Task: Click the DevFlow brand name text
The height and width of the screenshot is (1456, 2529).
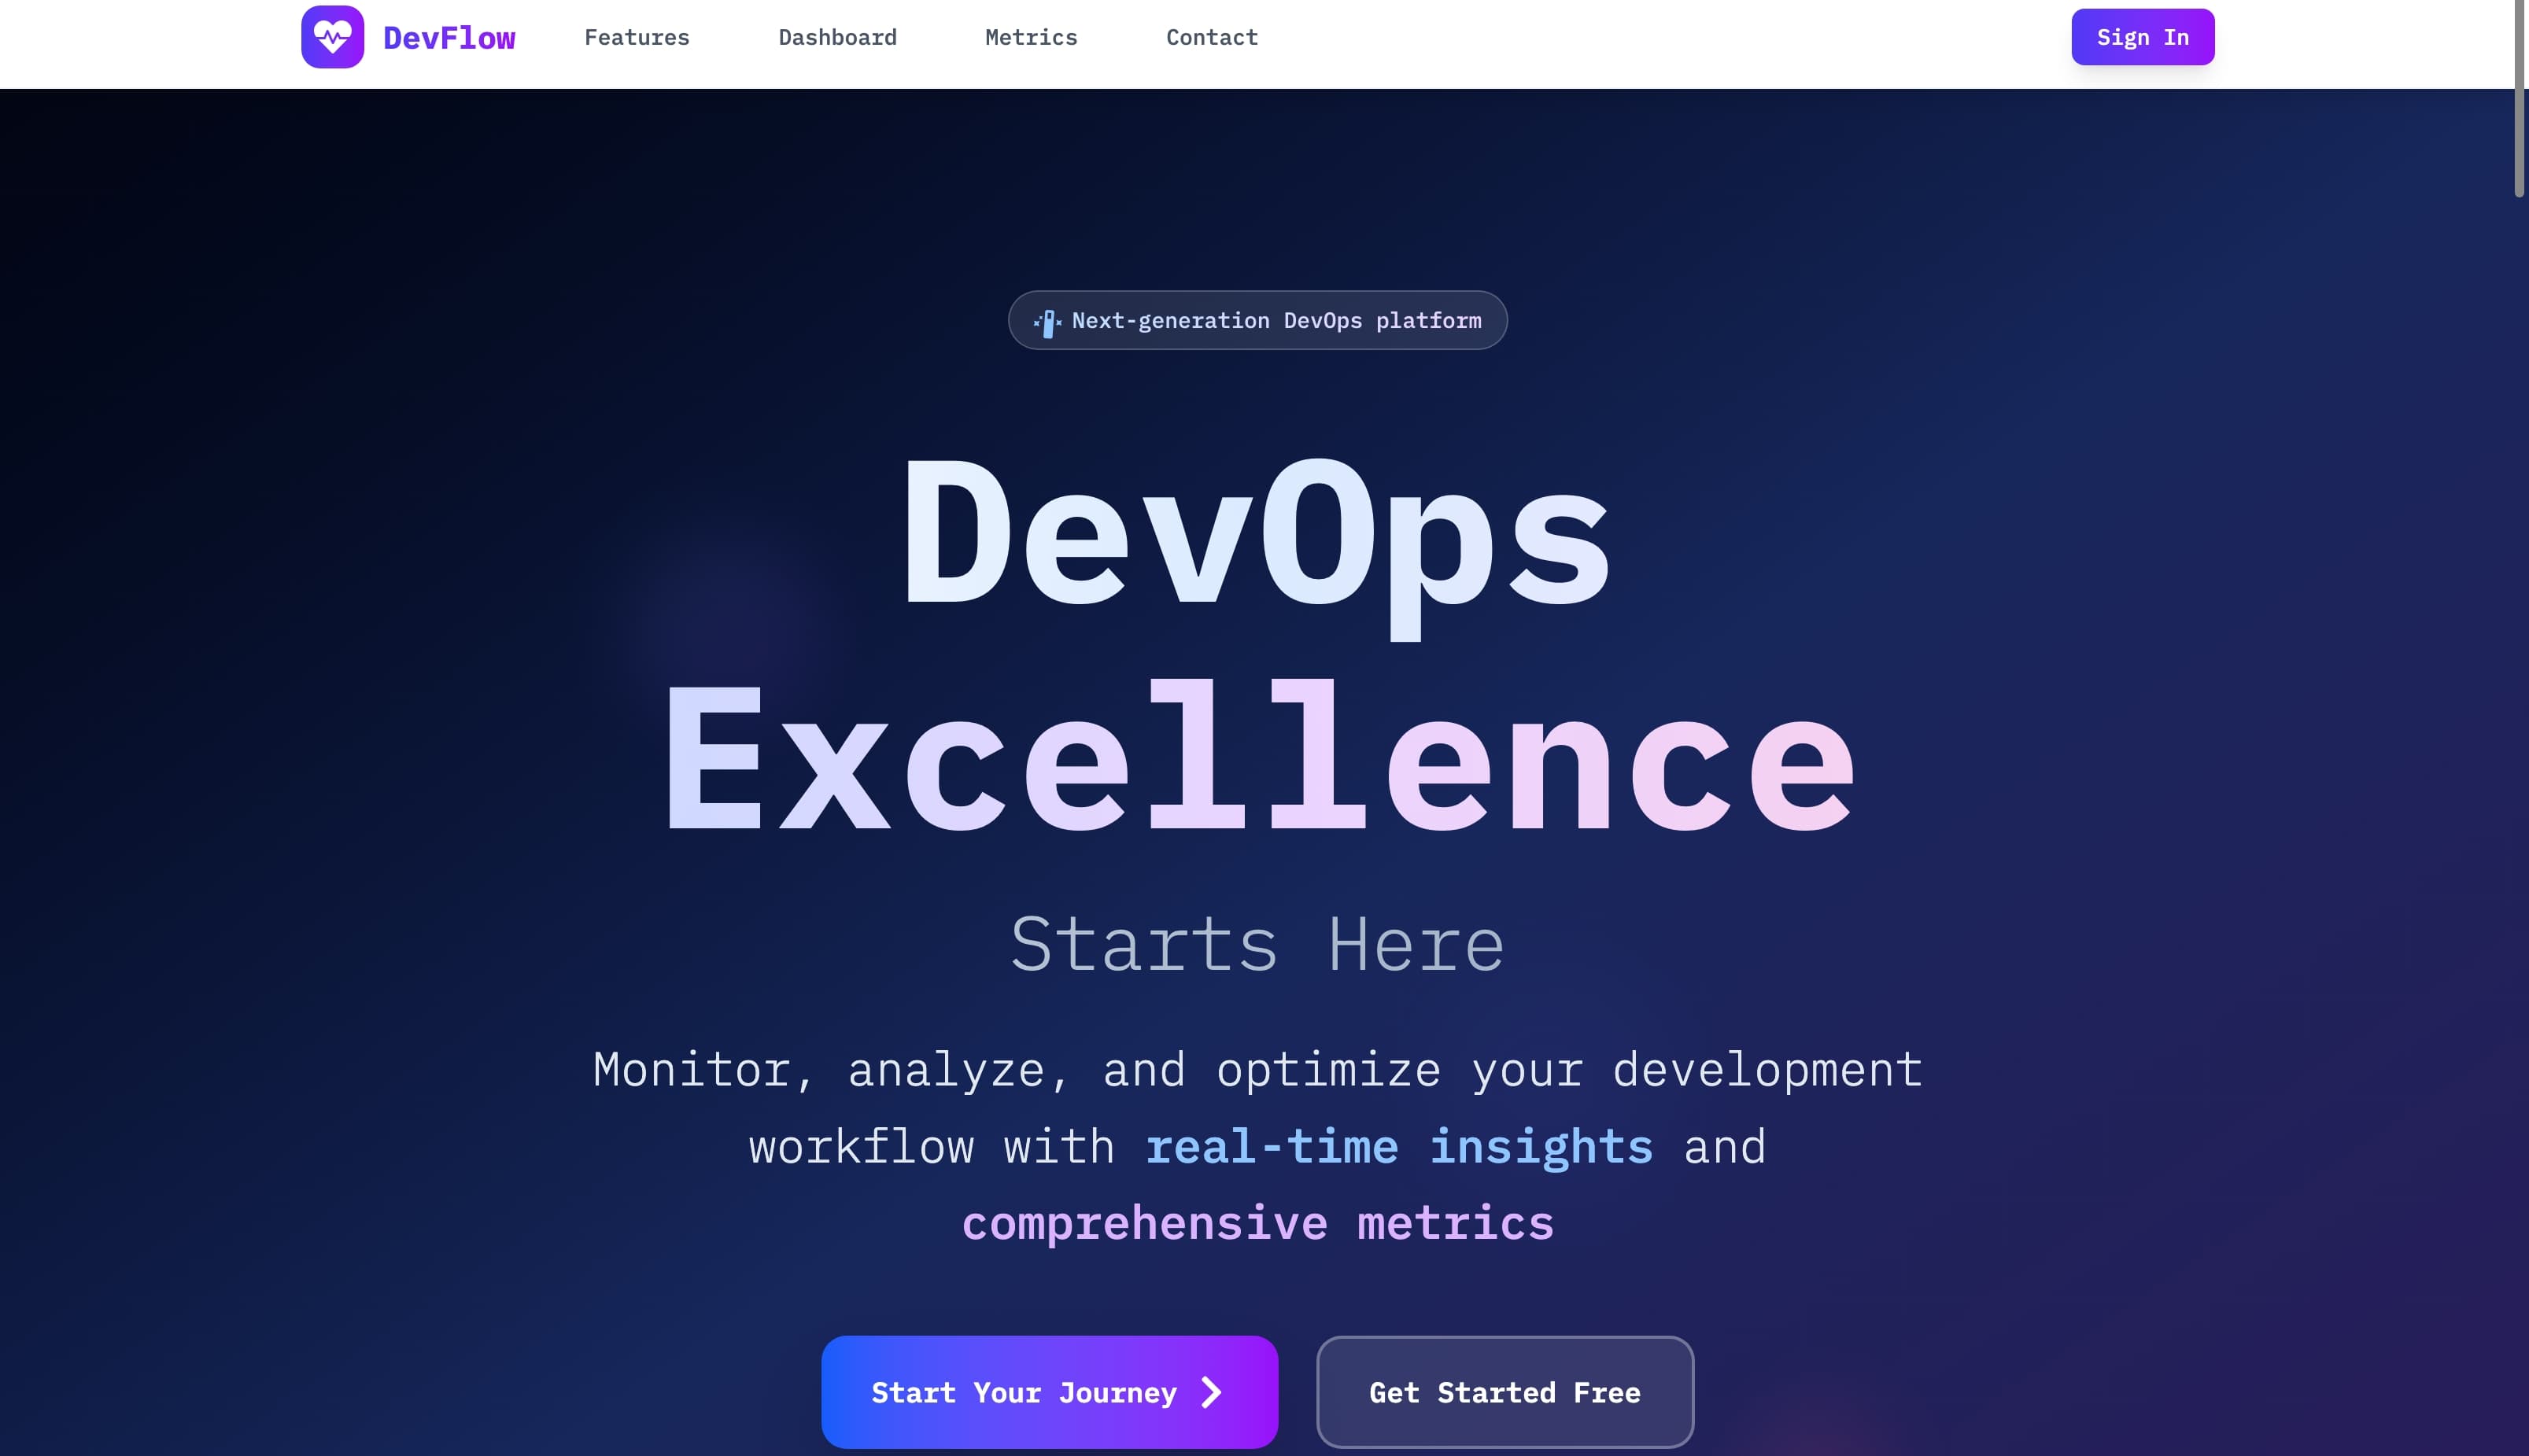Action: click(x=449, y=36)
